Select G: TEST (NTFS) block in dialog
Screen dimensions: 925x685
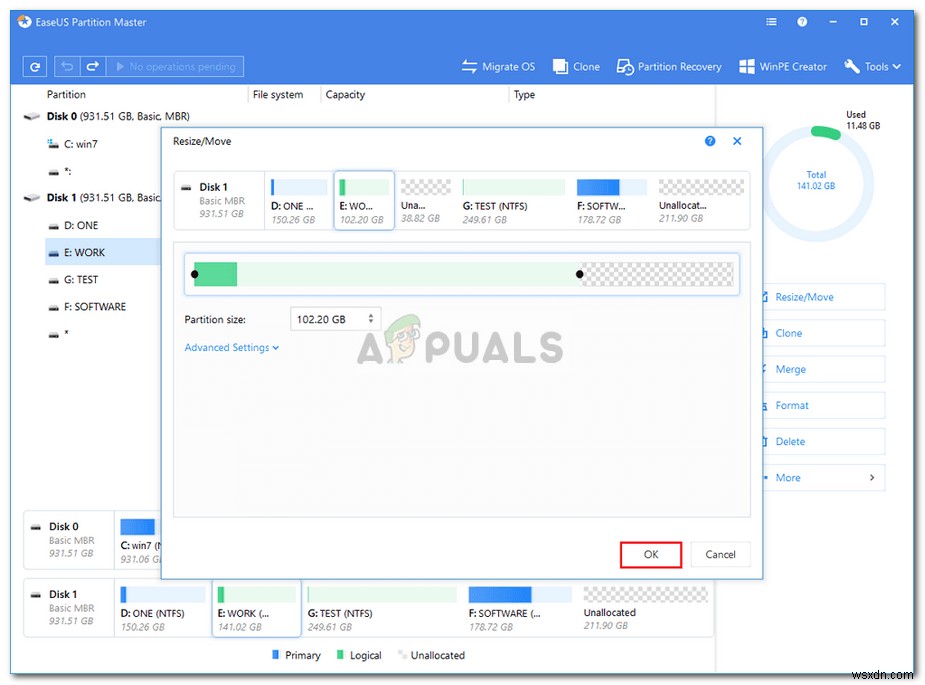tap(513, 201)
